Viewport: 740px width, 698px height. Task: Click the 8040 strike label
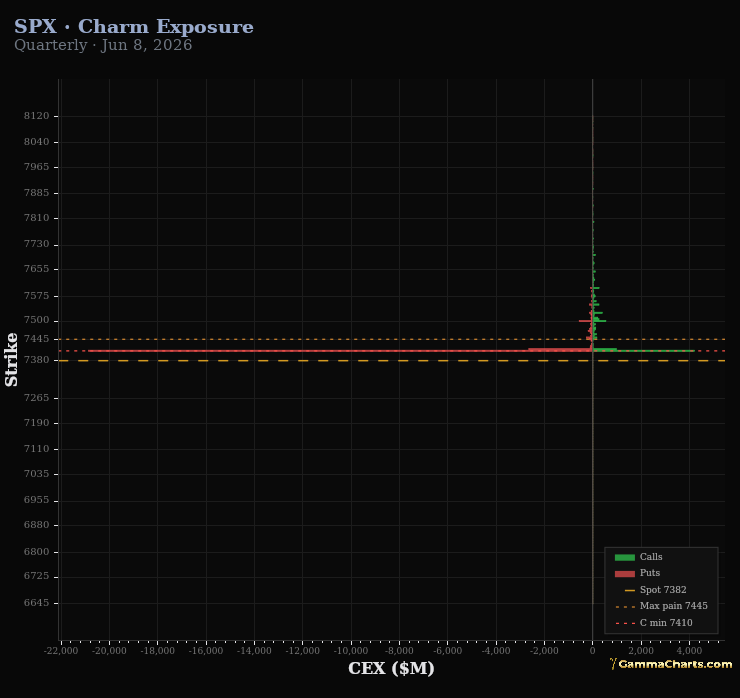click(x=37, y=142)
